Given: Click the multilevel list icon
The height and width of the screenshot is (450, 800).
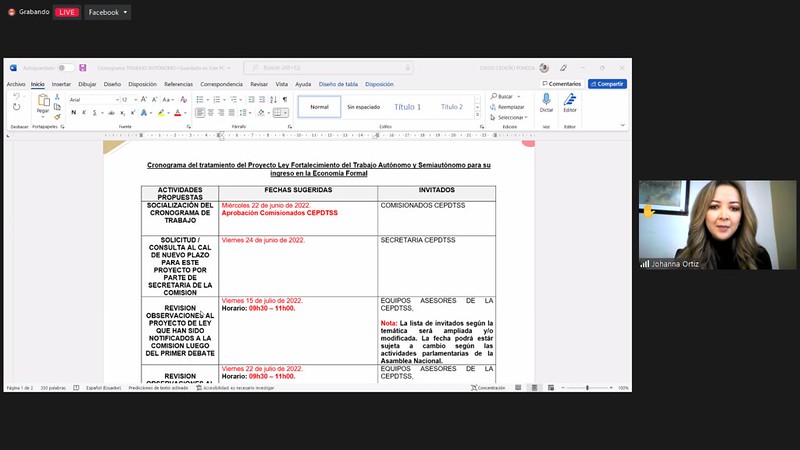Looking at the screenshot, I should point(234,99).
